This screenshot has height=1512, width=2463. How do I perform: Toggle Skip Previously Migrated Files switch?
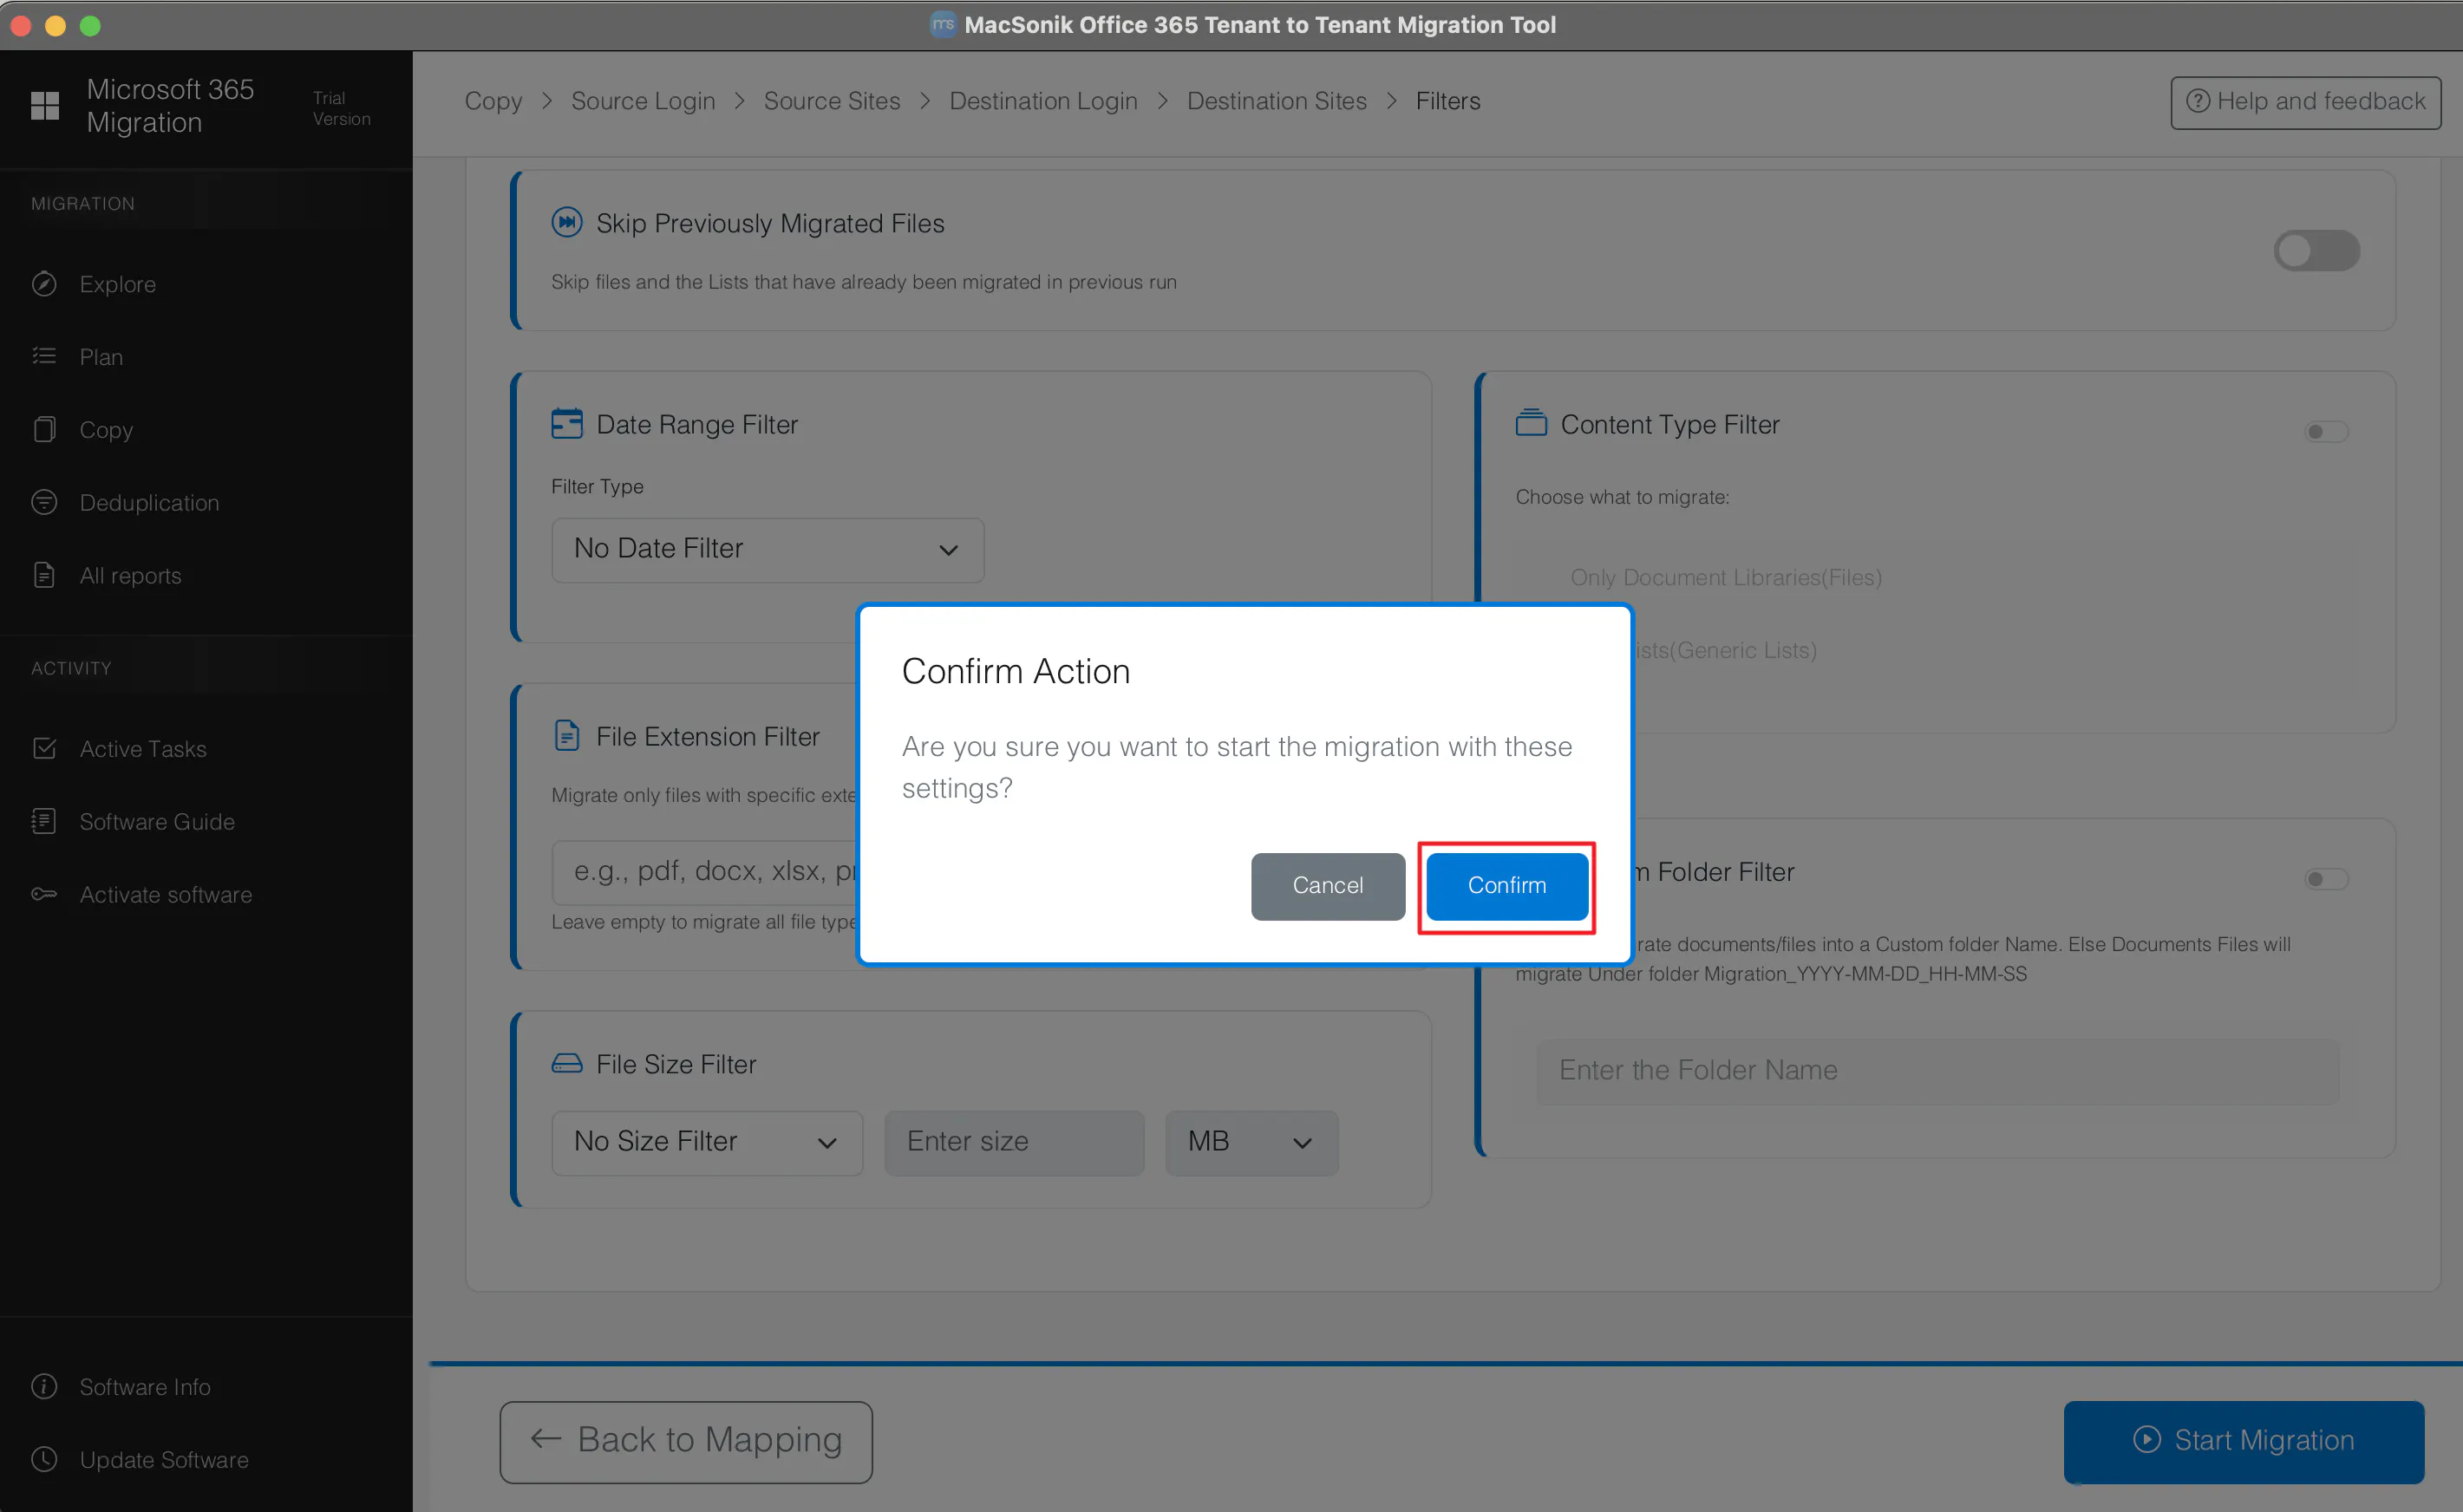[2316, 250]
